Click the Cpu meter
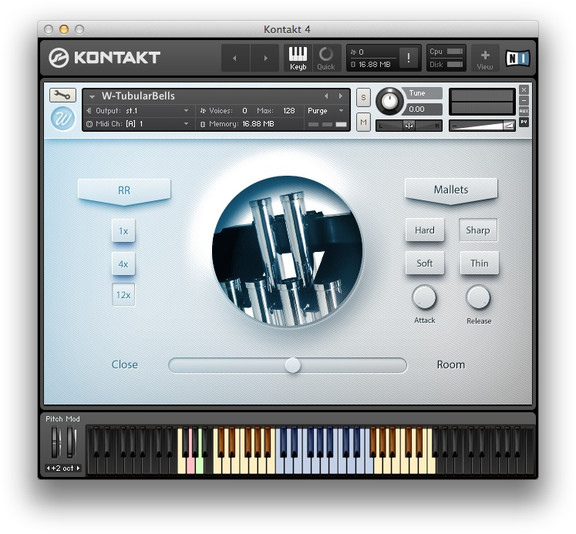Image resolution: width=576 pixels, height=534 pixels. pyautogui.click(x=455, y=51)
